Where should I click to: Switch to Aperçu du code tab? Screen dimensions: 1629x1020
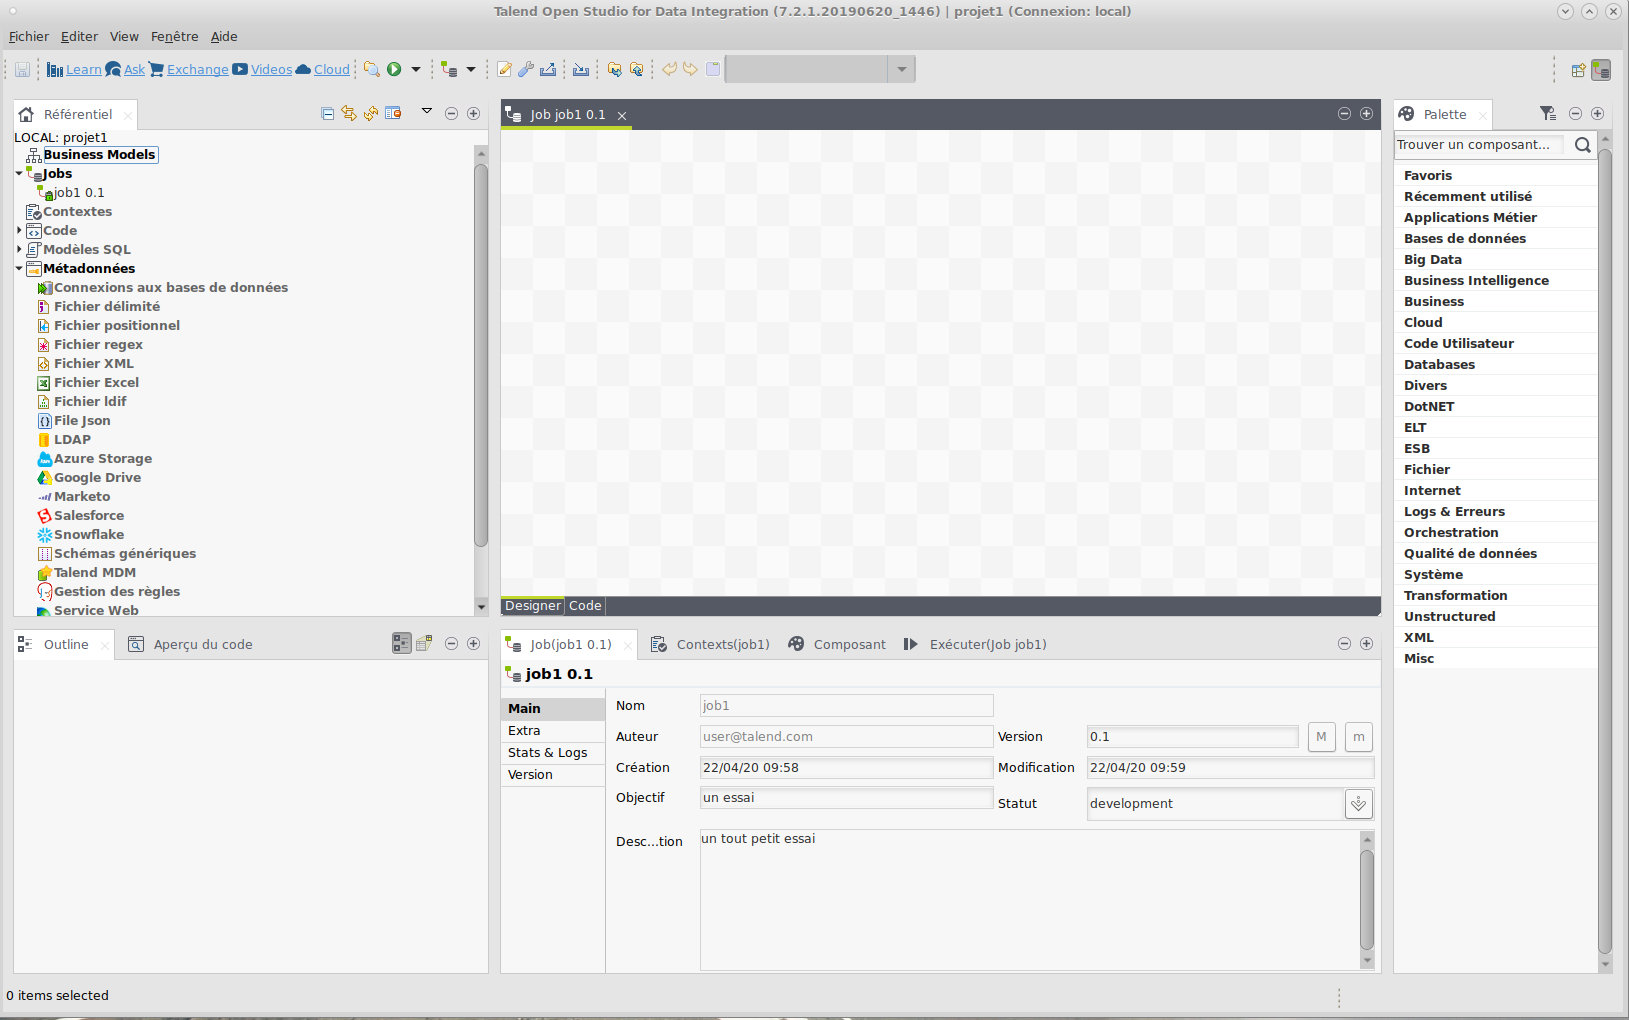coord(190,645)
